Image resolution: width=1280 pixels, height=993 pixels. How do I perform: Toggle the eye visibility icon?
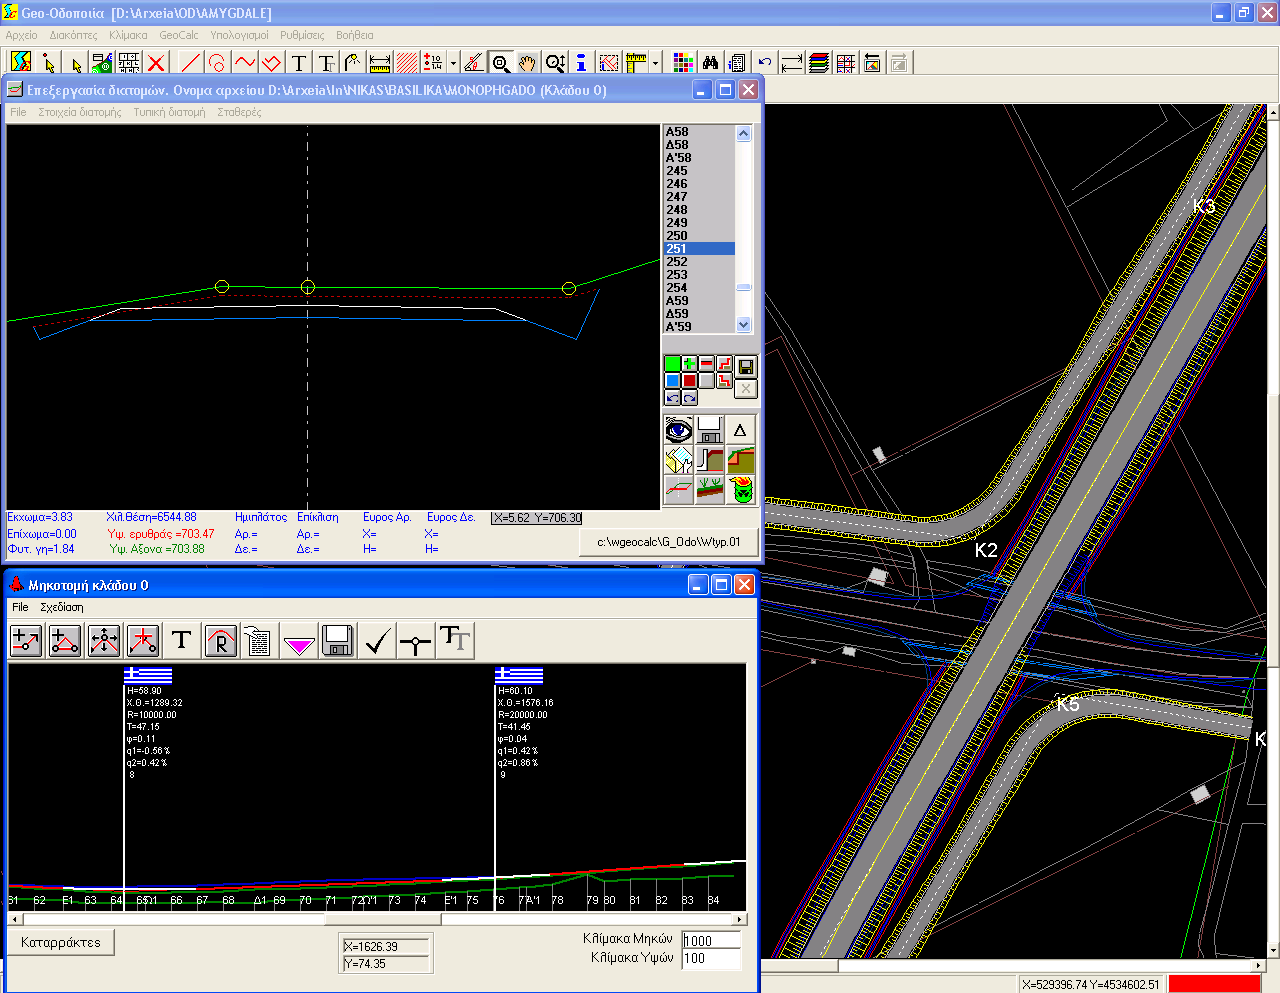[679, 430]
